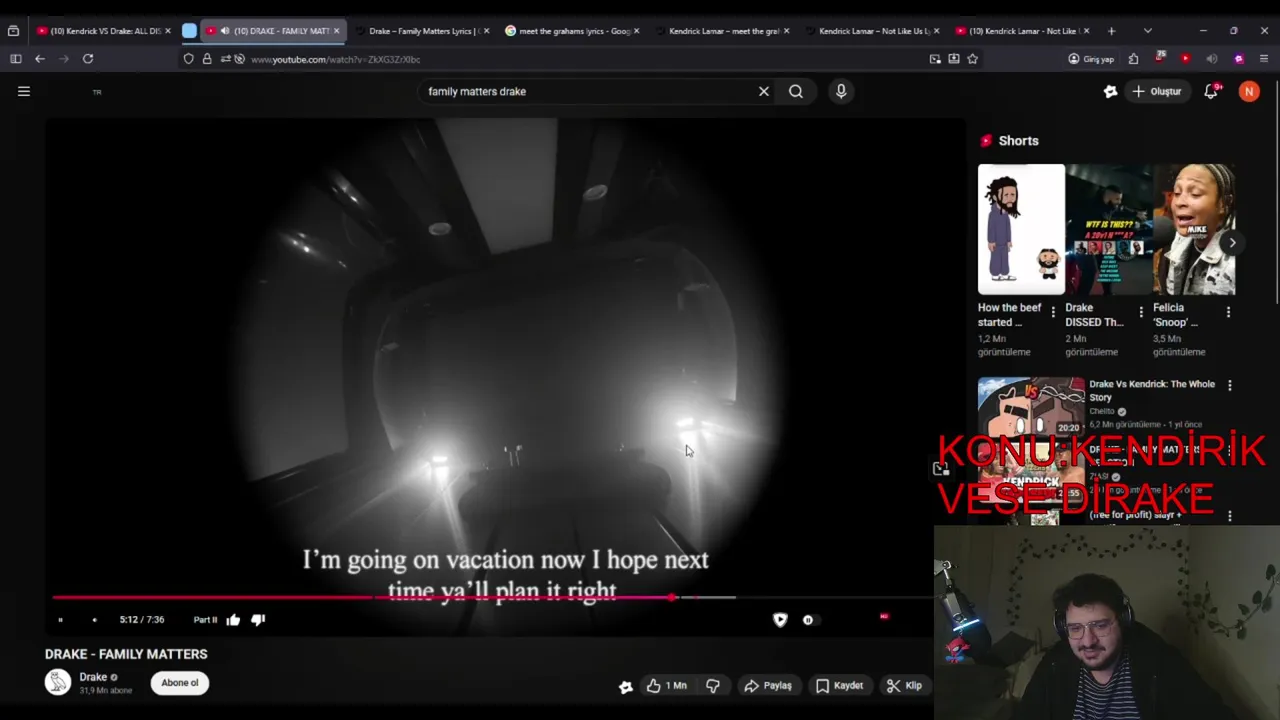Like the video with the '1 Mn' button
Viewport: 1280px width, 720px height.
pos(667,686)
